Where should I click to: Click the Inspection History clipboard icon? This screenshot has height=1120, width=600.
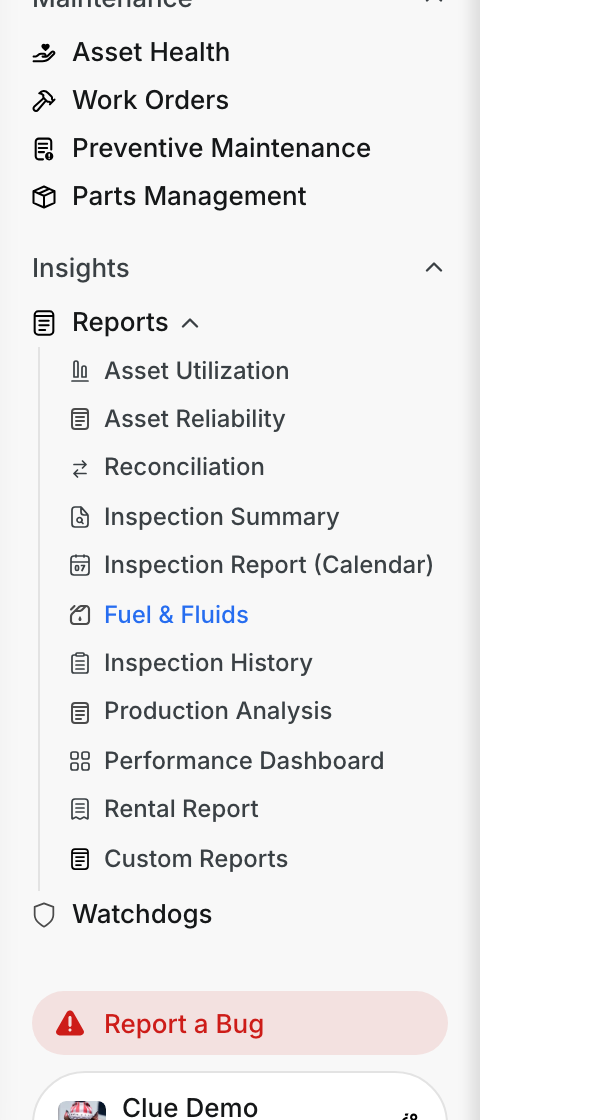coord(80,664)
